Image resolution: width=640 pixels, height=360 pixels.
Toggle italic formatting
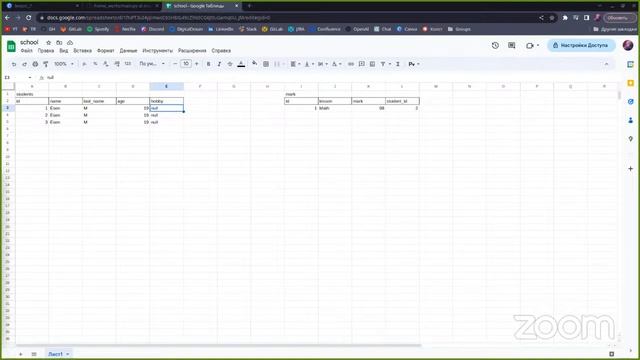(219, 64)
